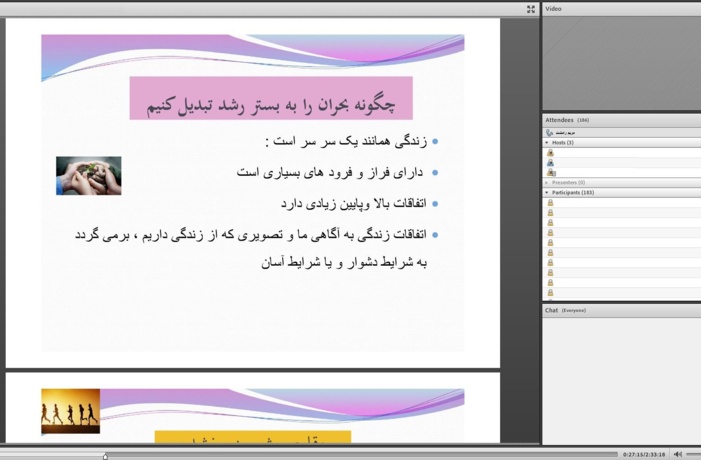The height and width of the screenshot is (460, 701).
Task: Collapse the Participants (183) group
Action: tap(546, 193)
